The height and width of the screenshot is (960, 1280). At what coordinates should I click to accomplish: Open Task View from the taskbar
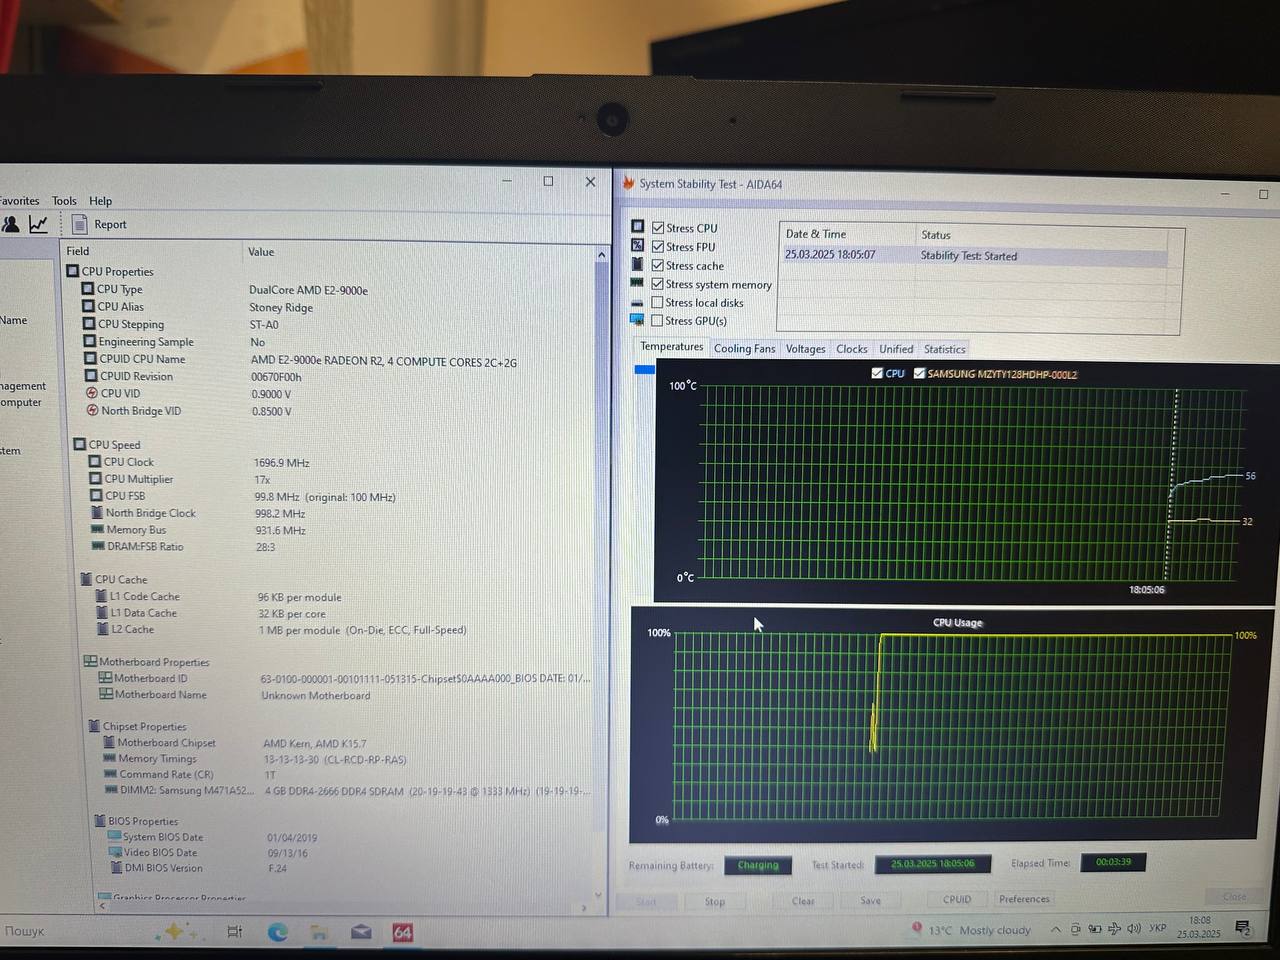(x=235, y=931)
